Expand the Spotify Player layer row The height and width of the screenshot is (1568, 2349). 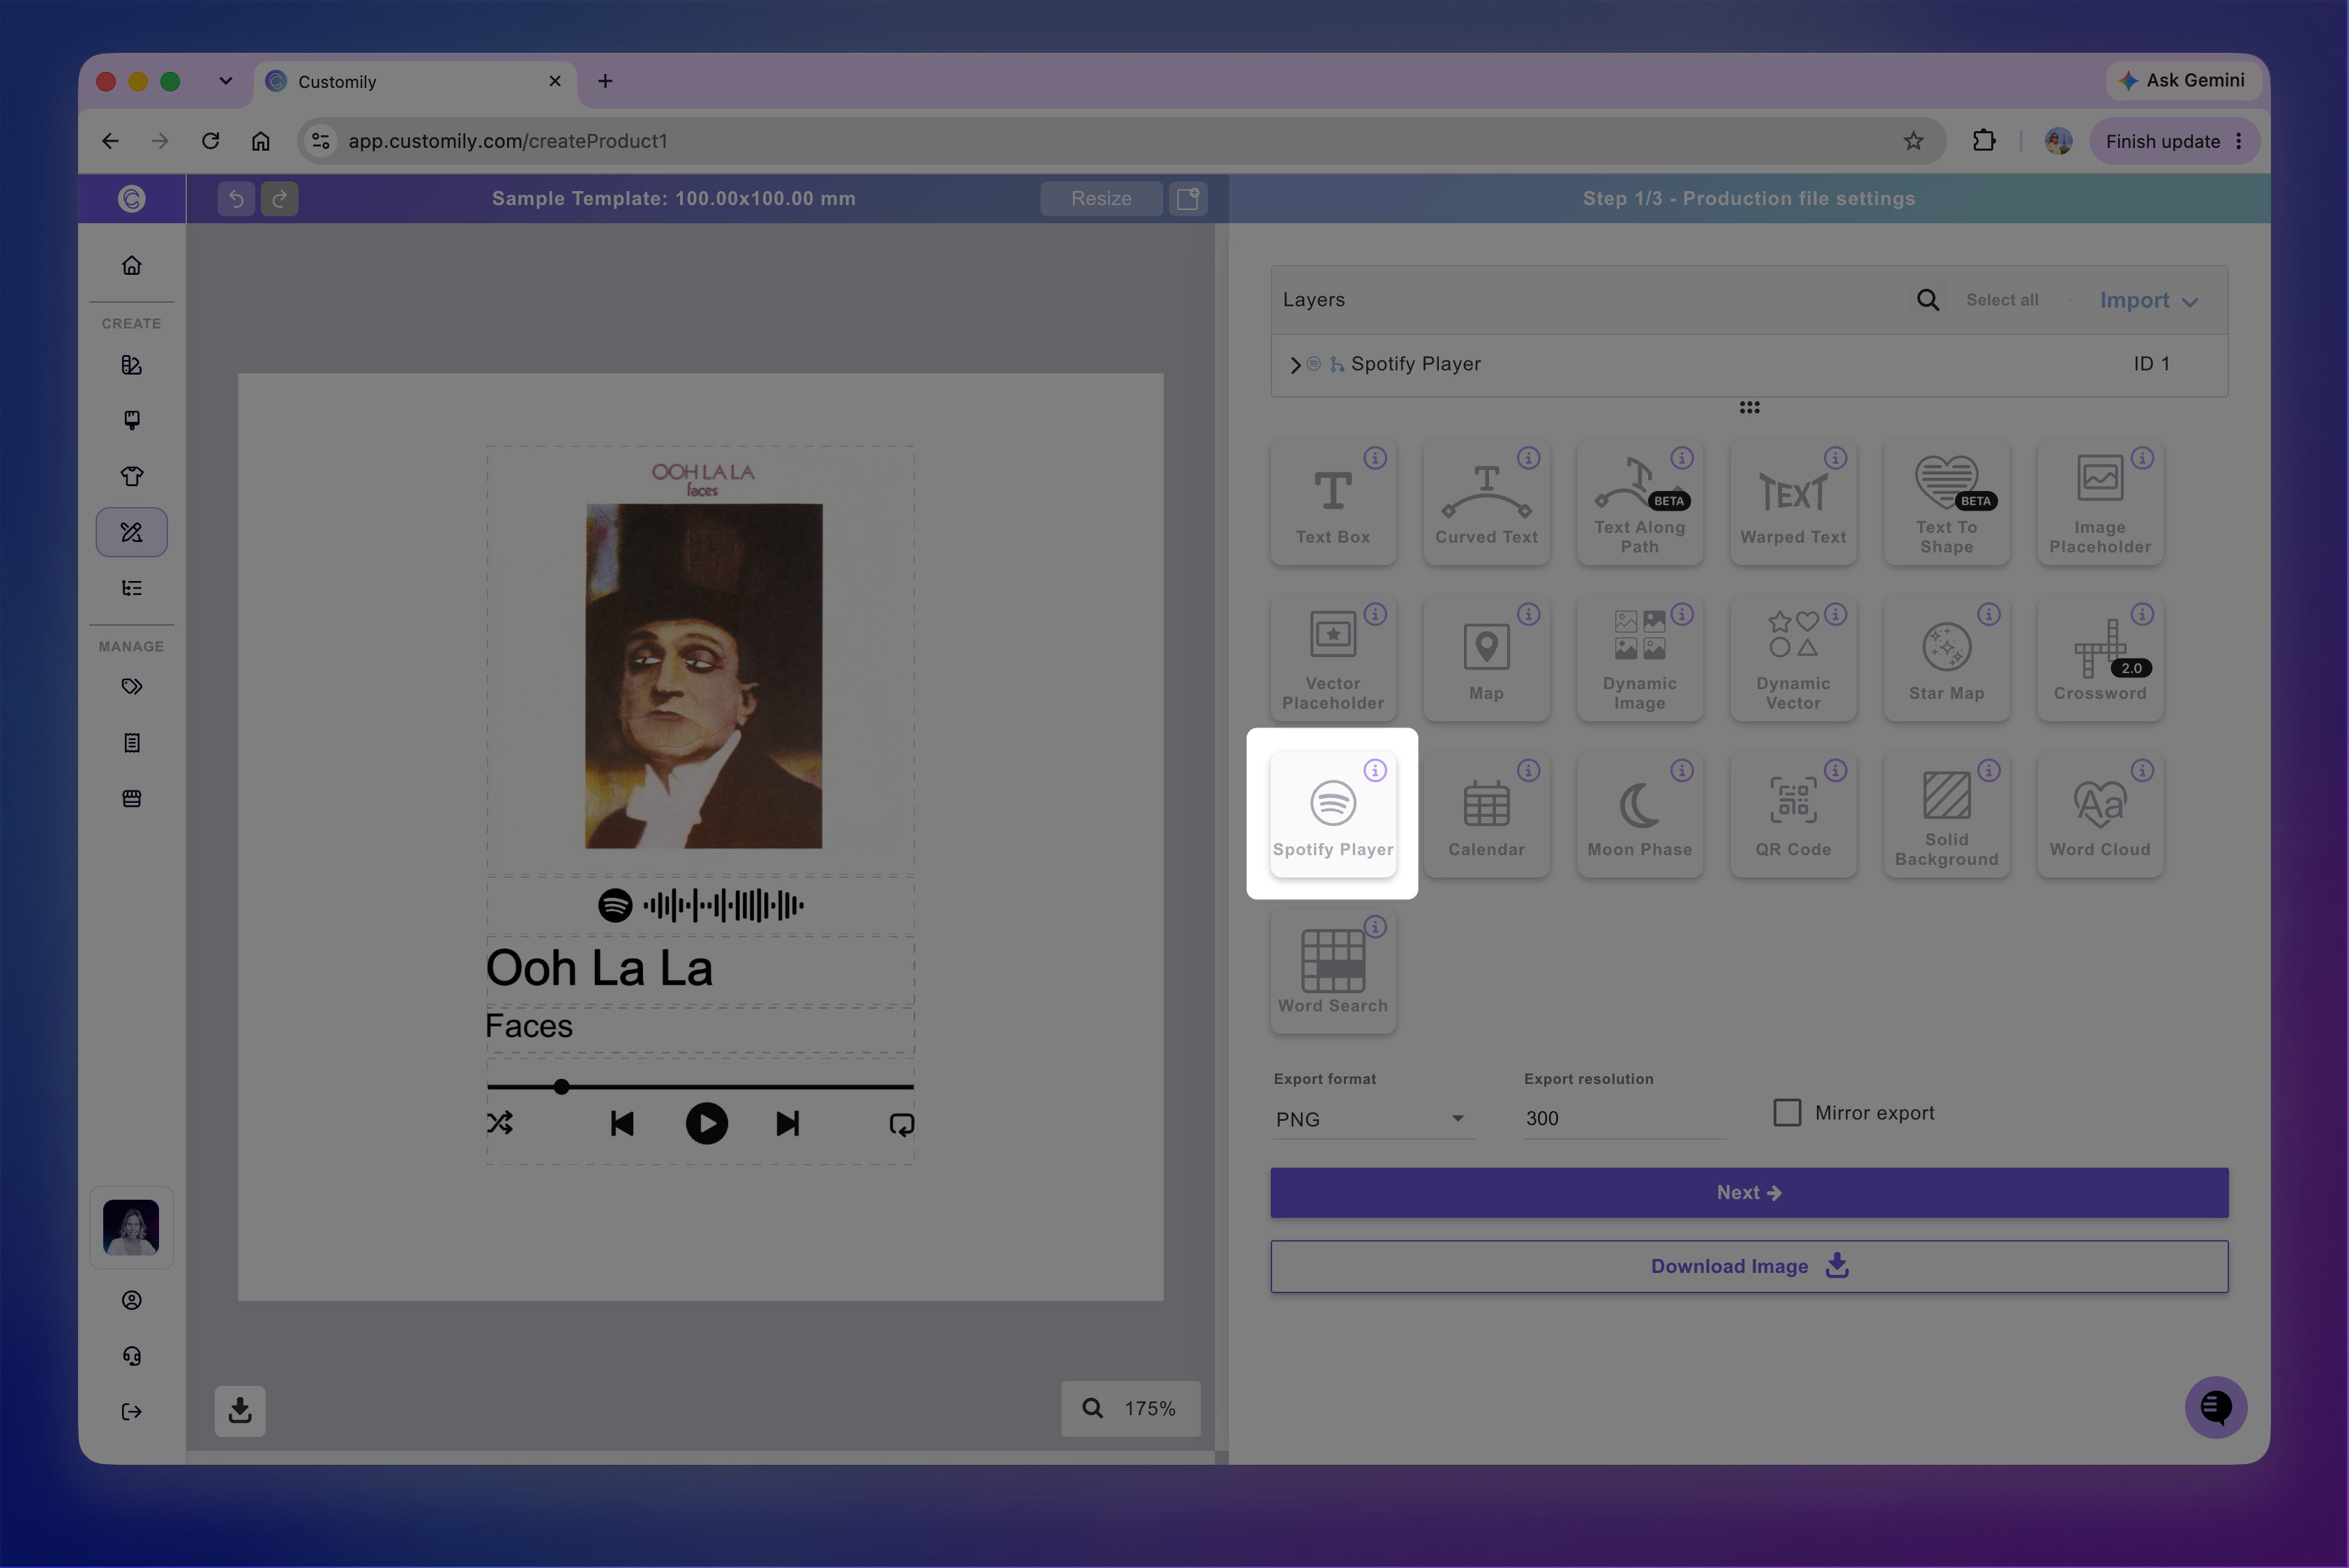pyautogui.click(x=1295, y=365)
